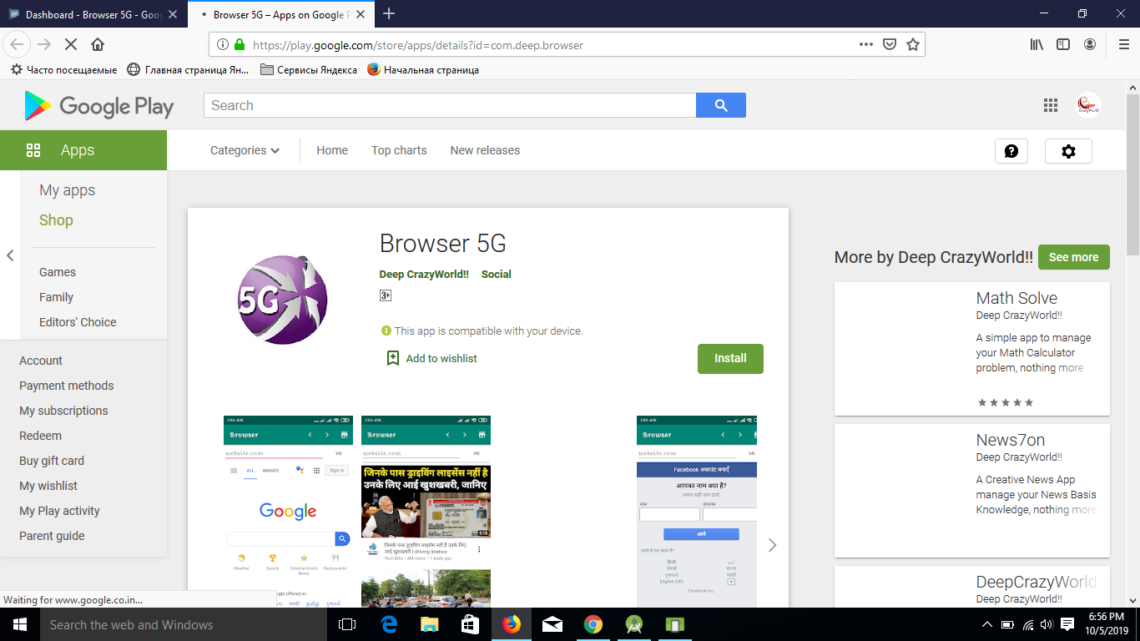Image resolution: width=1140 pixels, height=641 pixels.
Task: Click the content blocking shield icon
Action: (x=889, y=44)
